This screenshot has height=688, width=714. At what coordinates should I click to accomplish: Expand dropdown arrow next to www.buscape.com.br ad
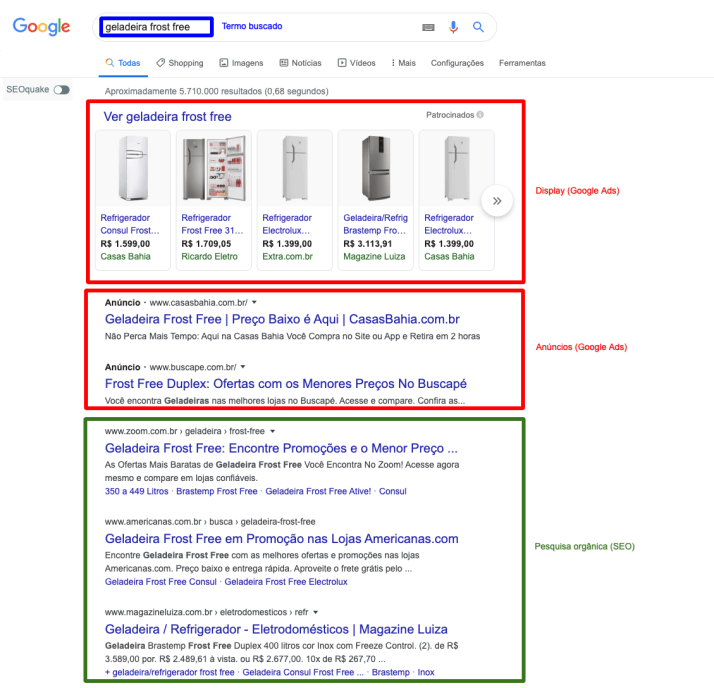243,367
